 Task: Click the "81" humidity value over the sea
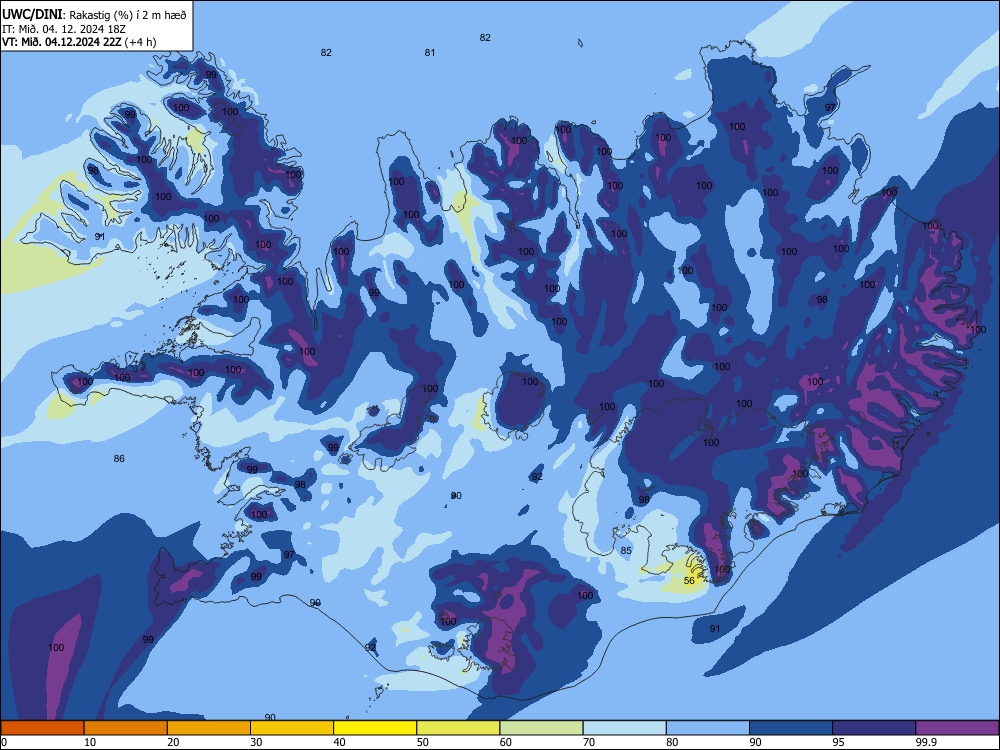coord(430,52)
